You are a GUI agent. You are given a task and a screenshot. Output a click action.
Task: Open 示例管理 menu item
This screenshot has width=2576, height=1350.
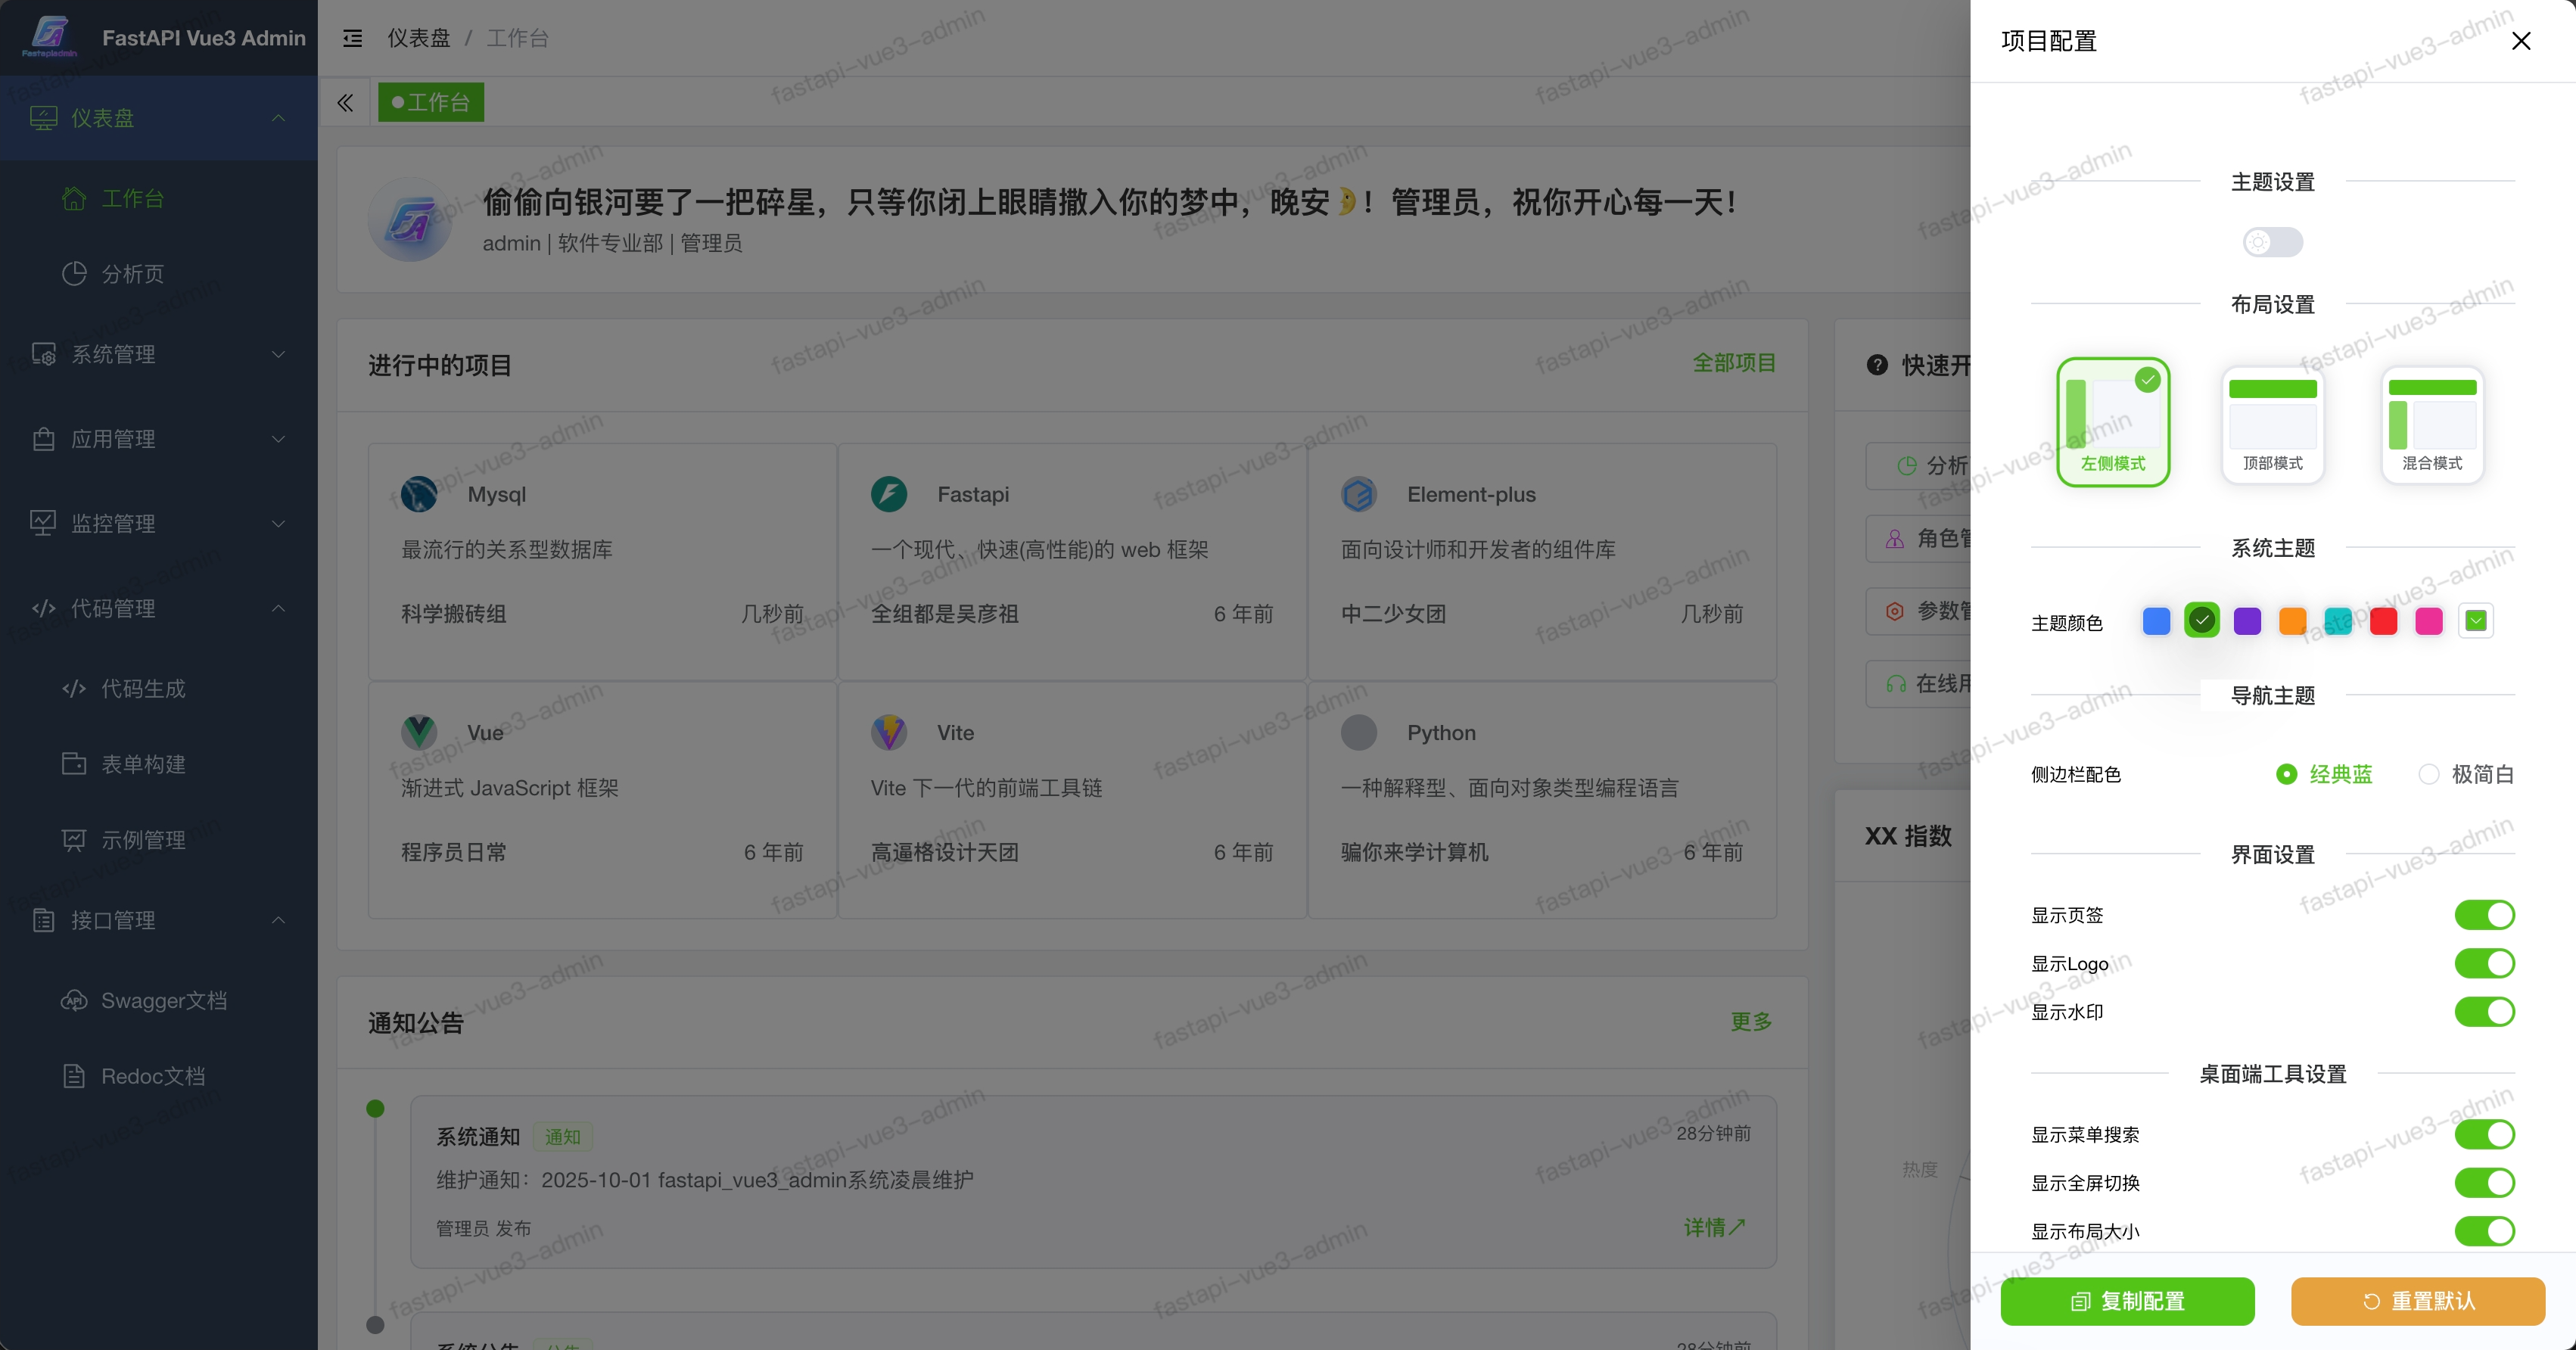coord(159,840)
